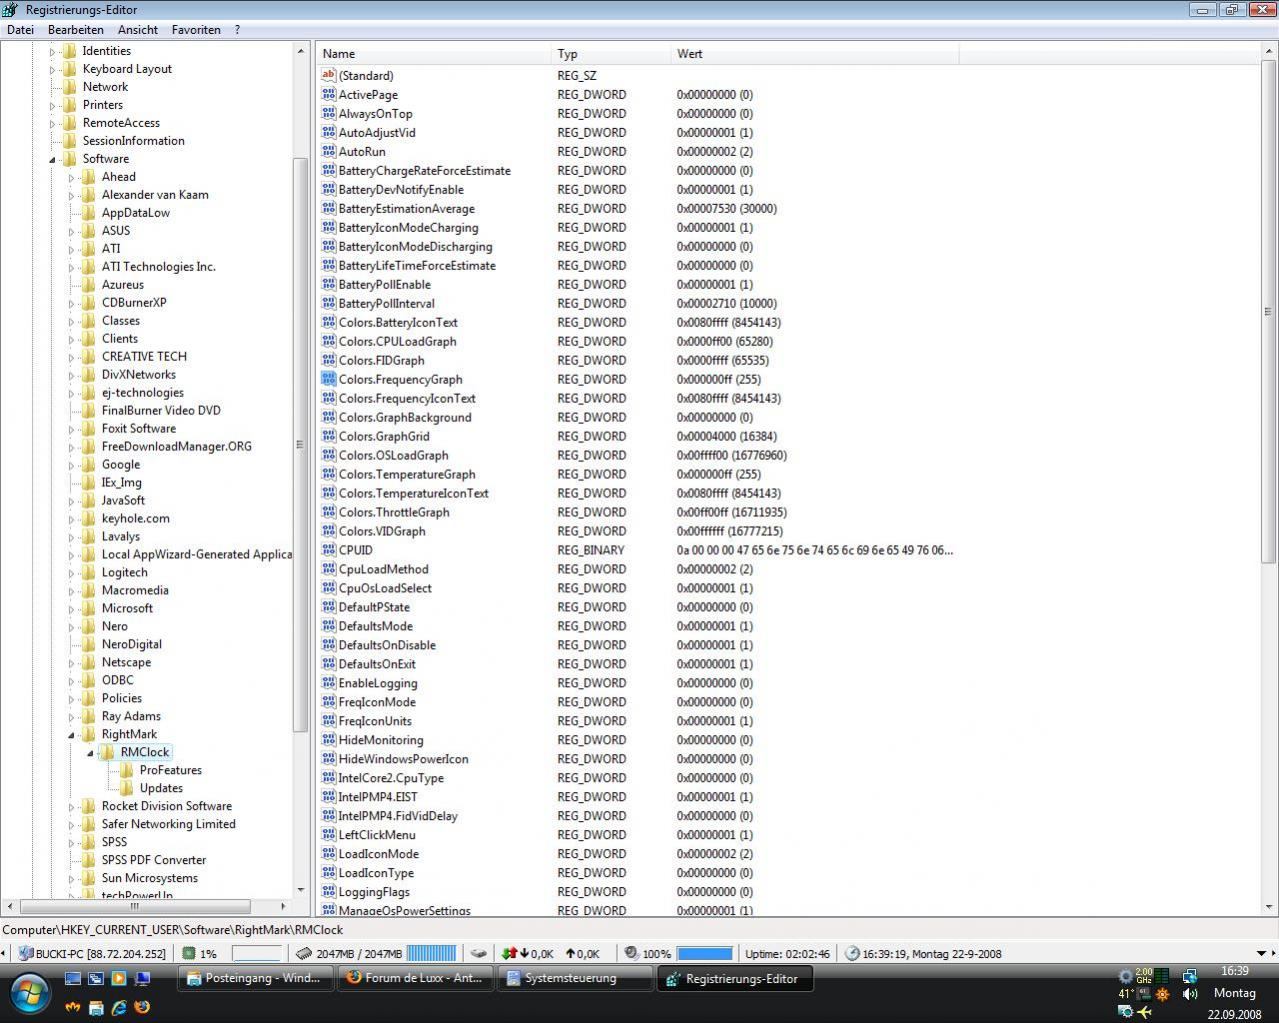Click the network tray icon

click(1189, 975)
